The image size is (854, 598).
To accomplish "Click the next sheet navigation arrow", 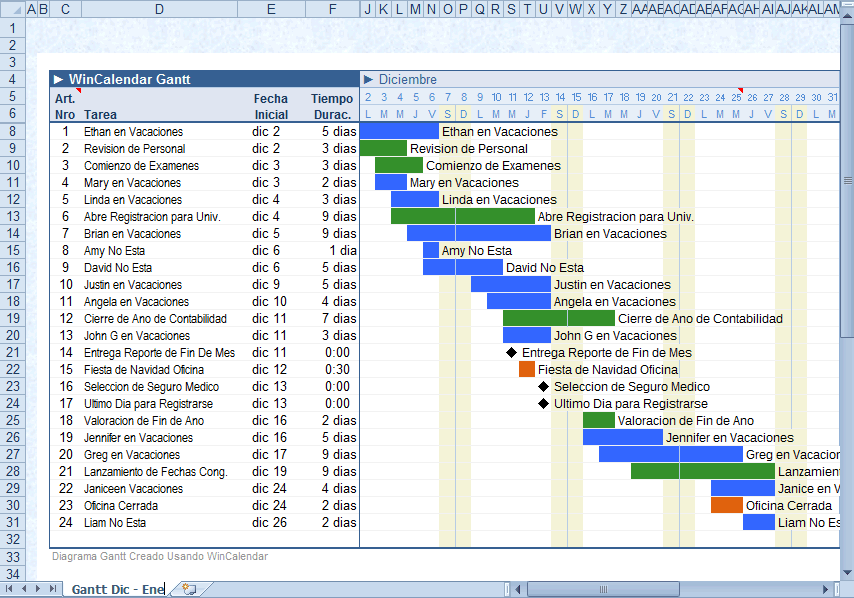I will pos(39,589).
